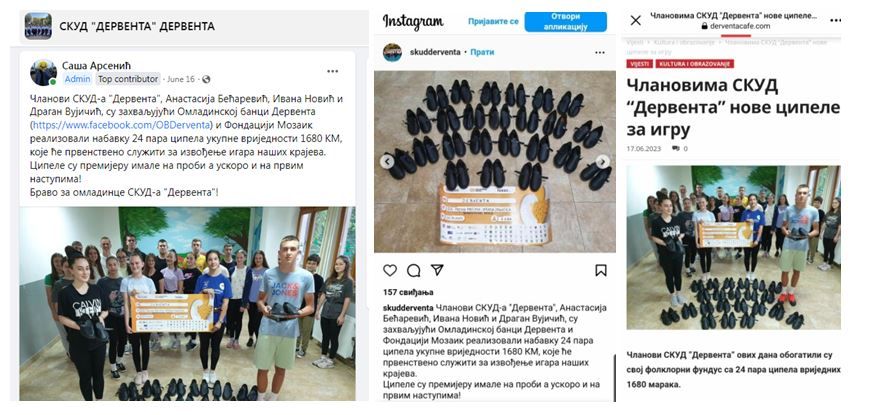This screenshot has width=887, height=415.
Task: Click the Пријавите се login link
Action: point(493,21)
